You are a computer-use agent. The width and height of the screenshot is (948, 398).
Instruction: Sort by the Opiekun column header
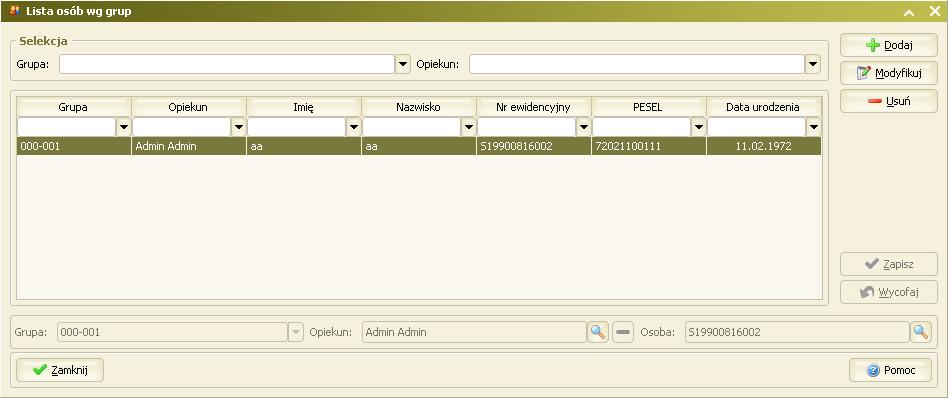coord(189,107)
